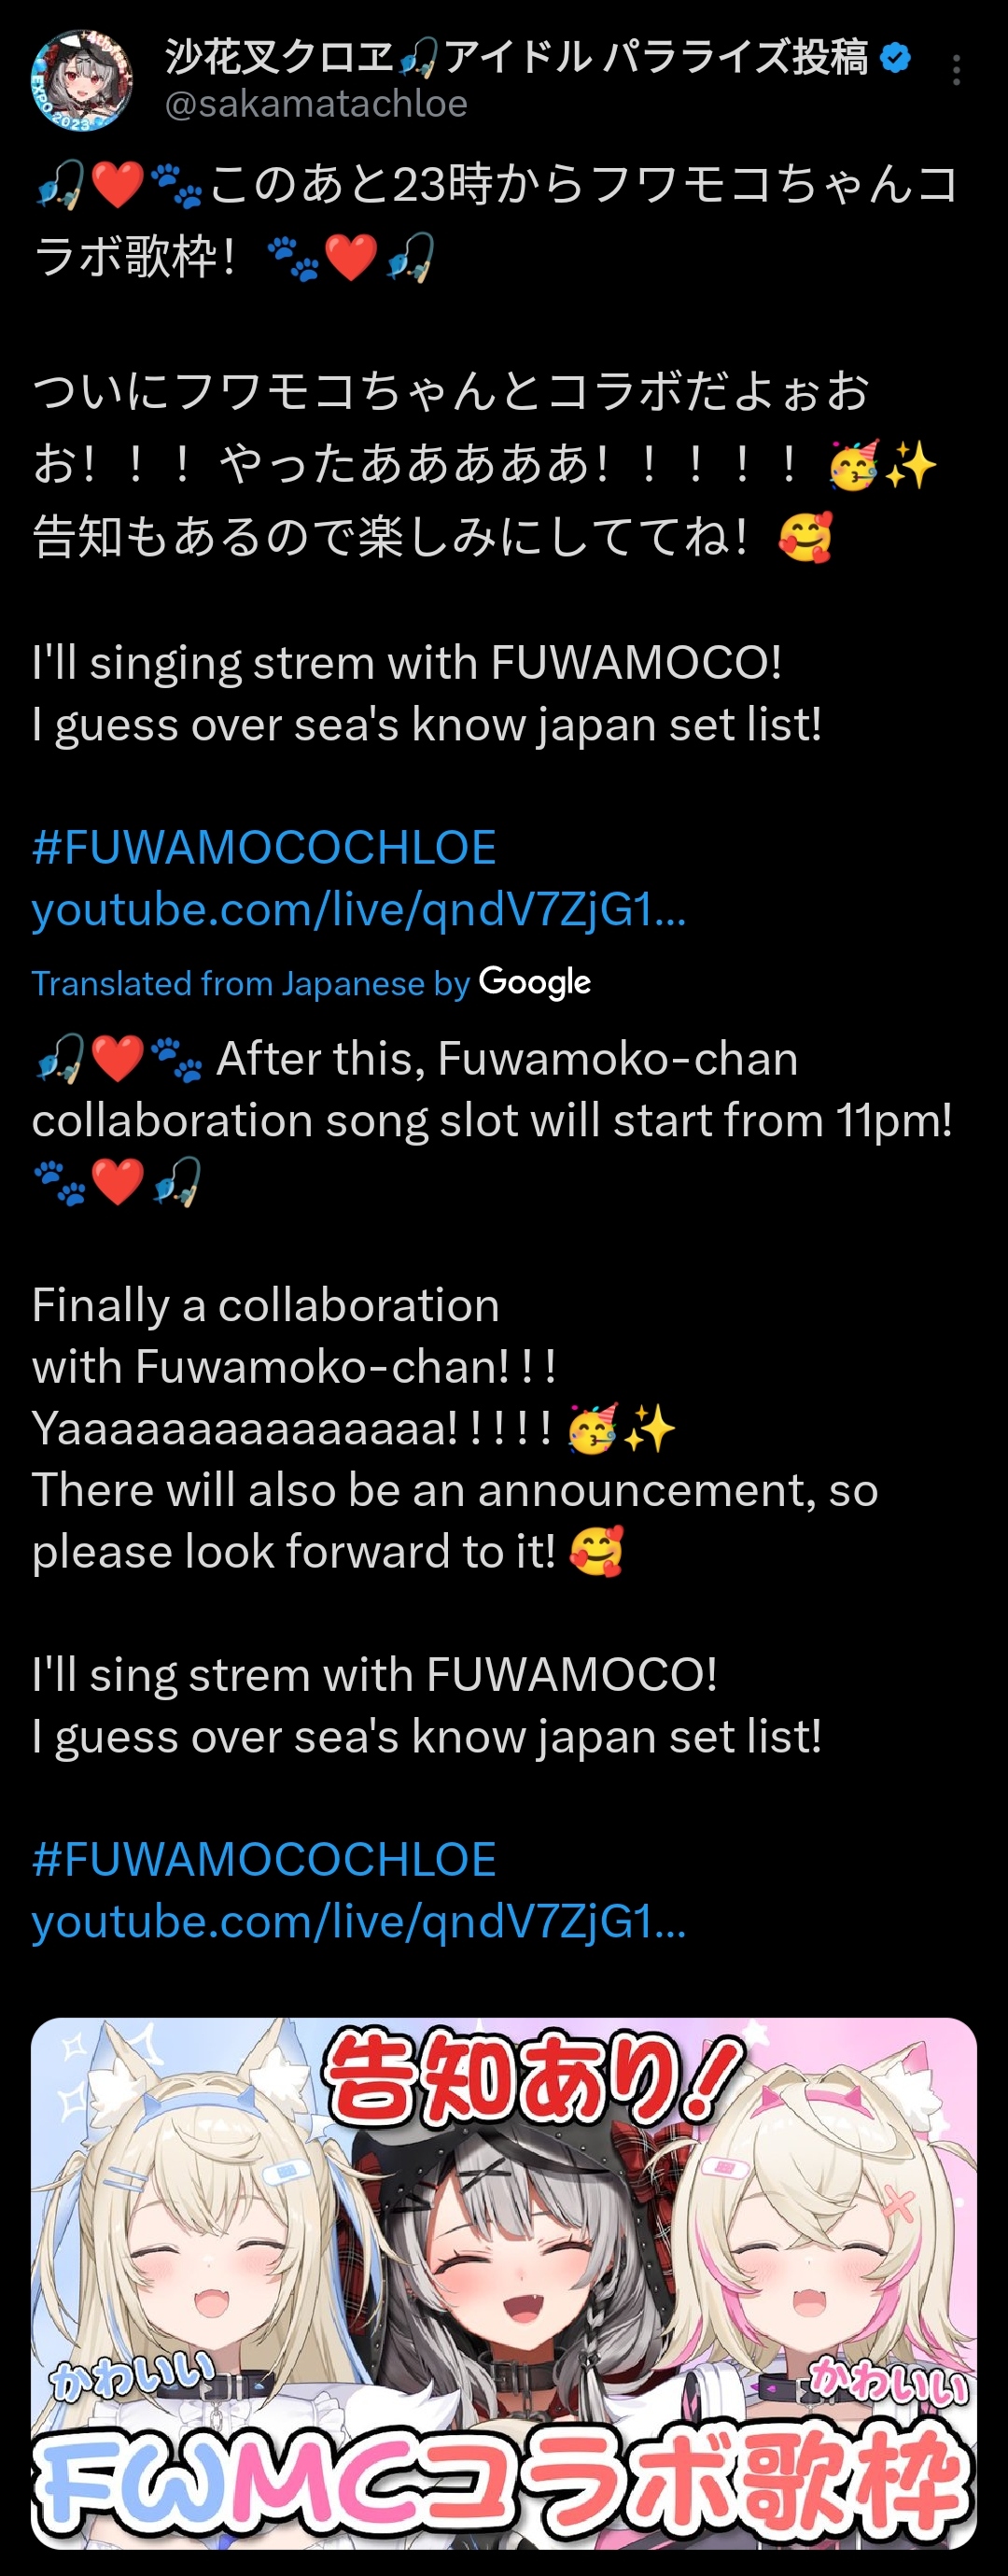Viewport: 1008px width, 2576px height.
Task: Tap the fishing pole emoji in display name
Action: click(418, 59)
